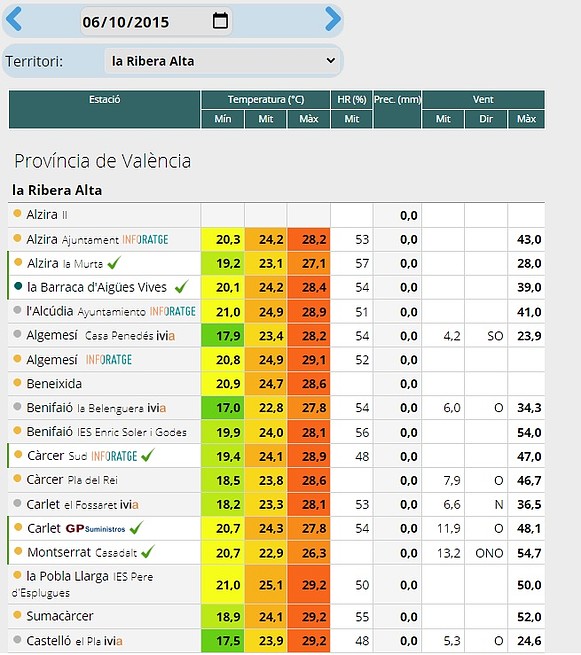
Task: Open the Sumacàrcer station link
Action: pyautogui.click(x=60, y=616)
